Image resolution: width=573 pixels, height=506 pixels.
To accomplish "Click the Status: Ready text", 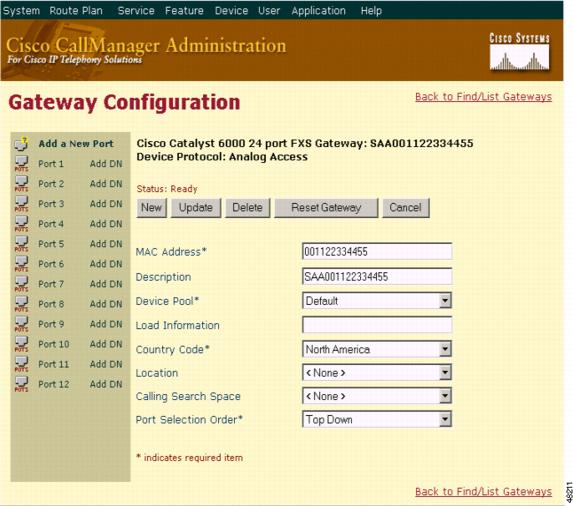I will pyautogui.click(x=167, y=189).
